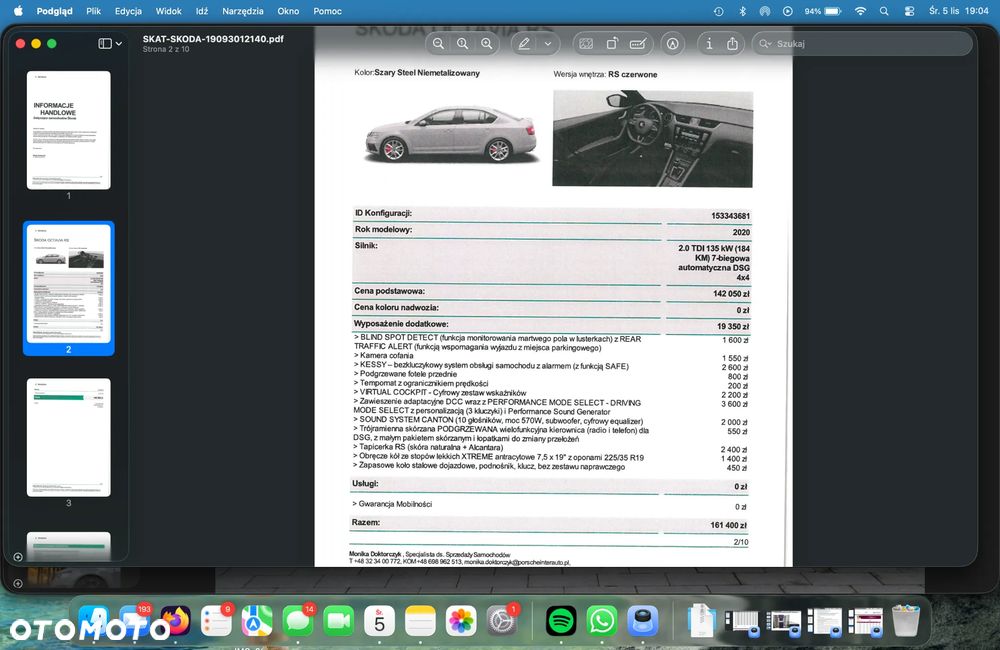
Task: Open FaceTime from the Dock
Action: tap(339, 621)
